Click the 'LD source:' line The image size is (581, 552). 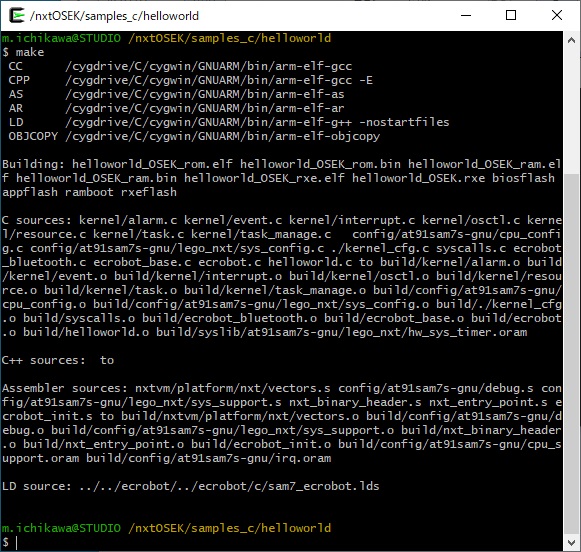190,486
